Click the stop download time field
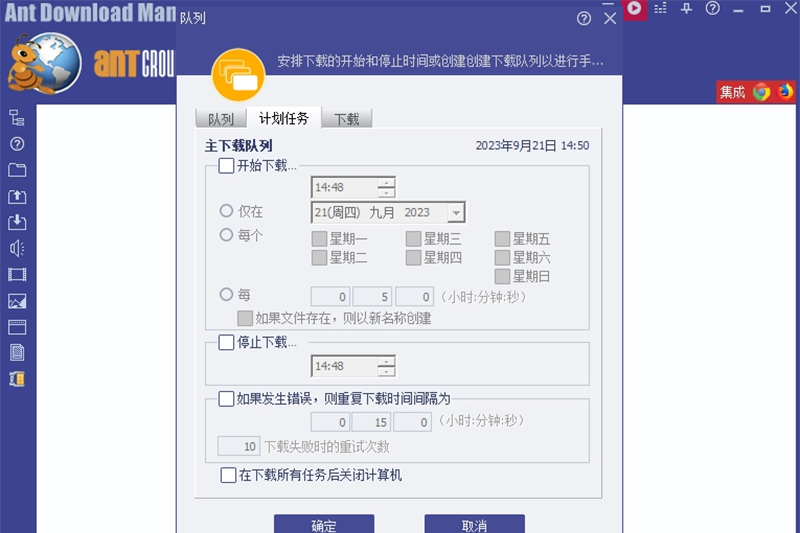The image size is (800, 533). 344,366
